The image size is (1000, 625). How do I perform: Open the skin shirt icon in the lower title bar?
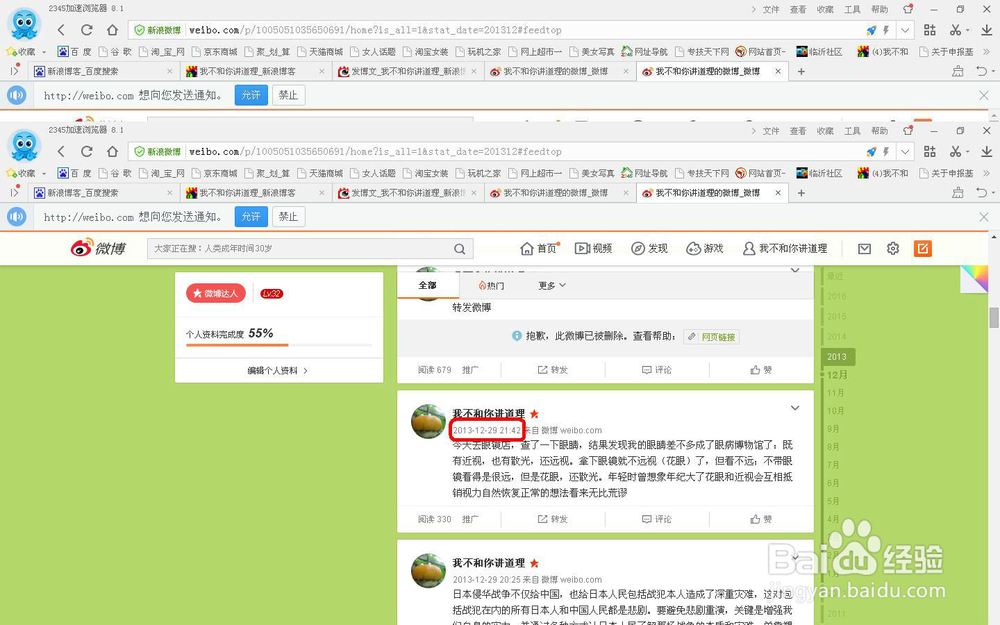pyautogui.click(x=908, y=131)
